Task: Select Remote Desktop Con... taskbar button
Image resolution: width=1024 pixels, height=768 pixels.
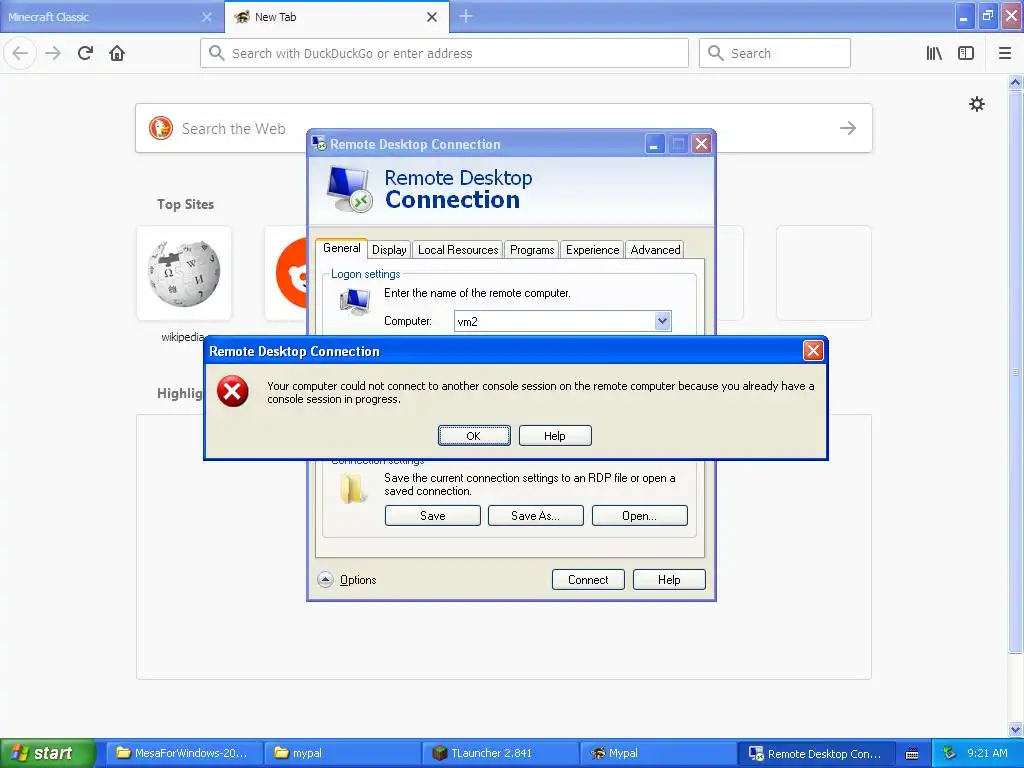Action: (816, 753)
